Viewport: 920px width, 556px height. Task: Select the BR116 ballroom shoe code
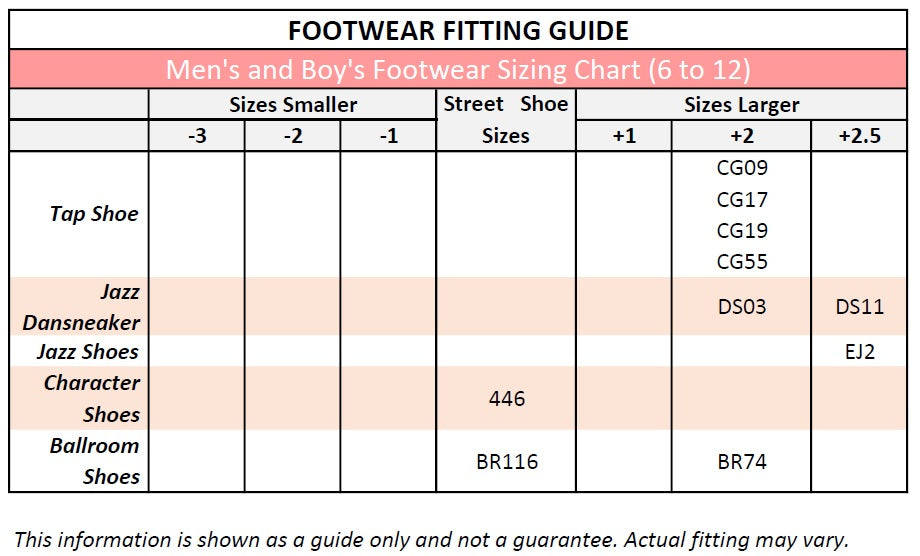[507, 462]
